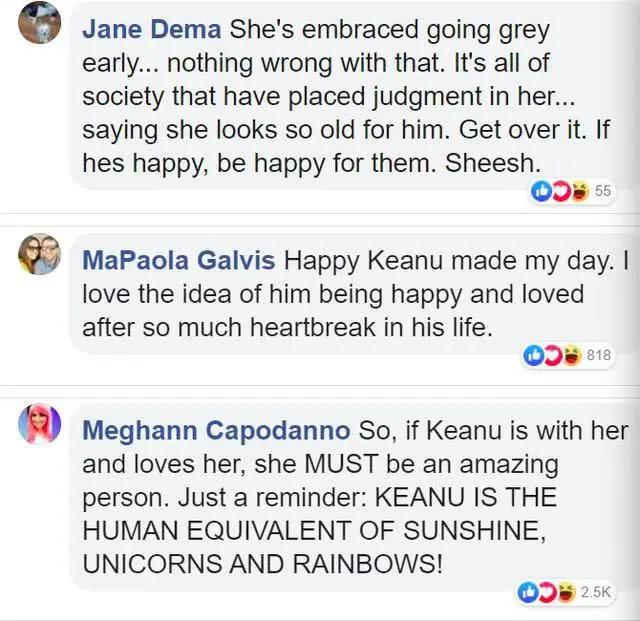
Task: Open MaPaola Galvis's profile name link
Action: pos(179,260)
